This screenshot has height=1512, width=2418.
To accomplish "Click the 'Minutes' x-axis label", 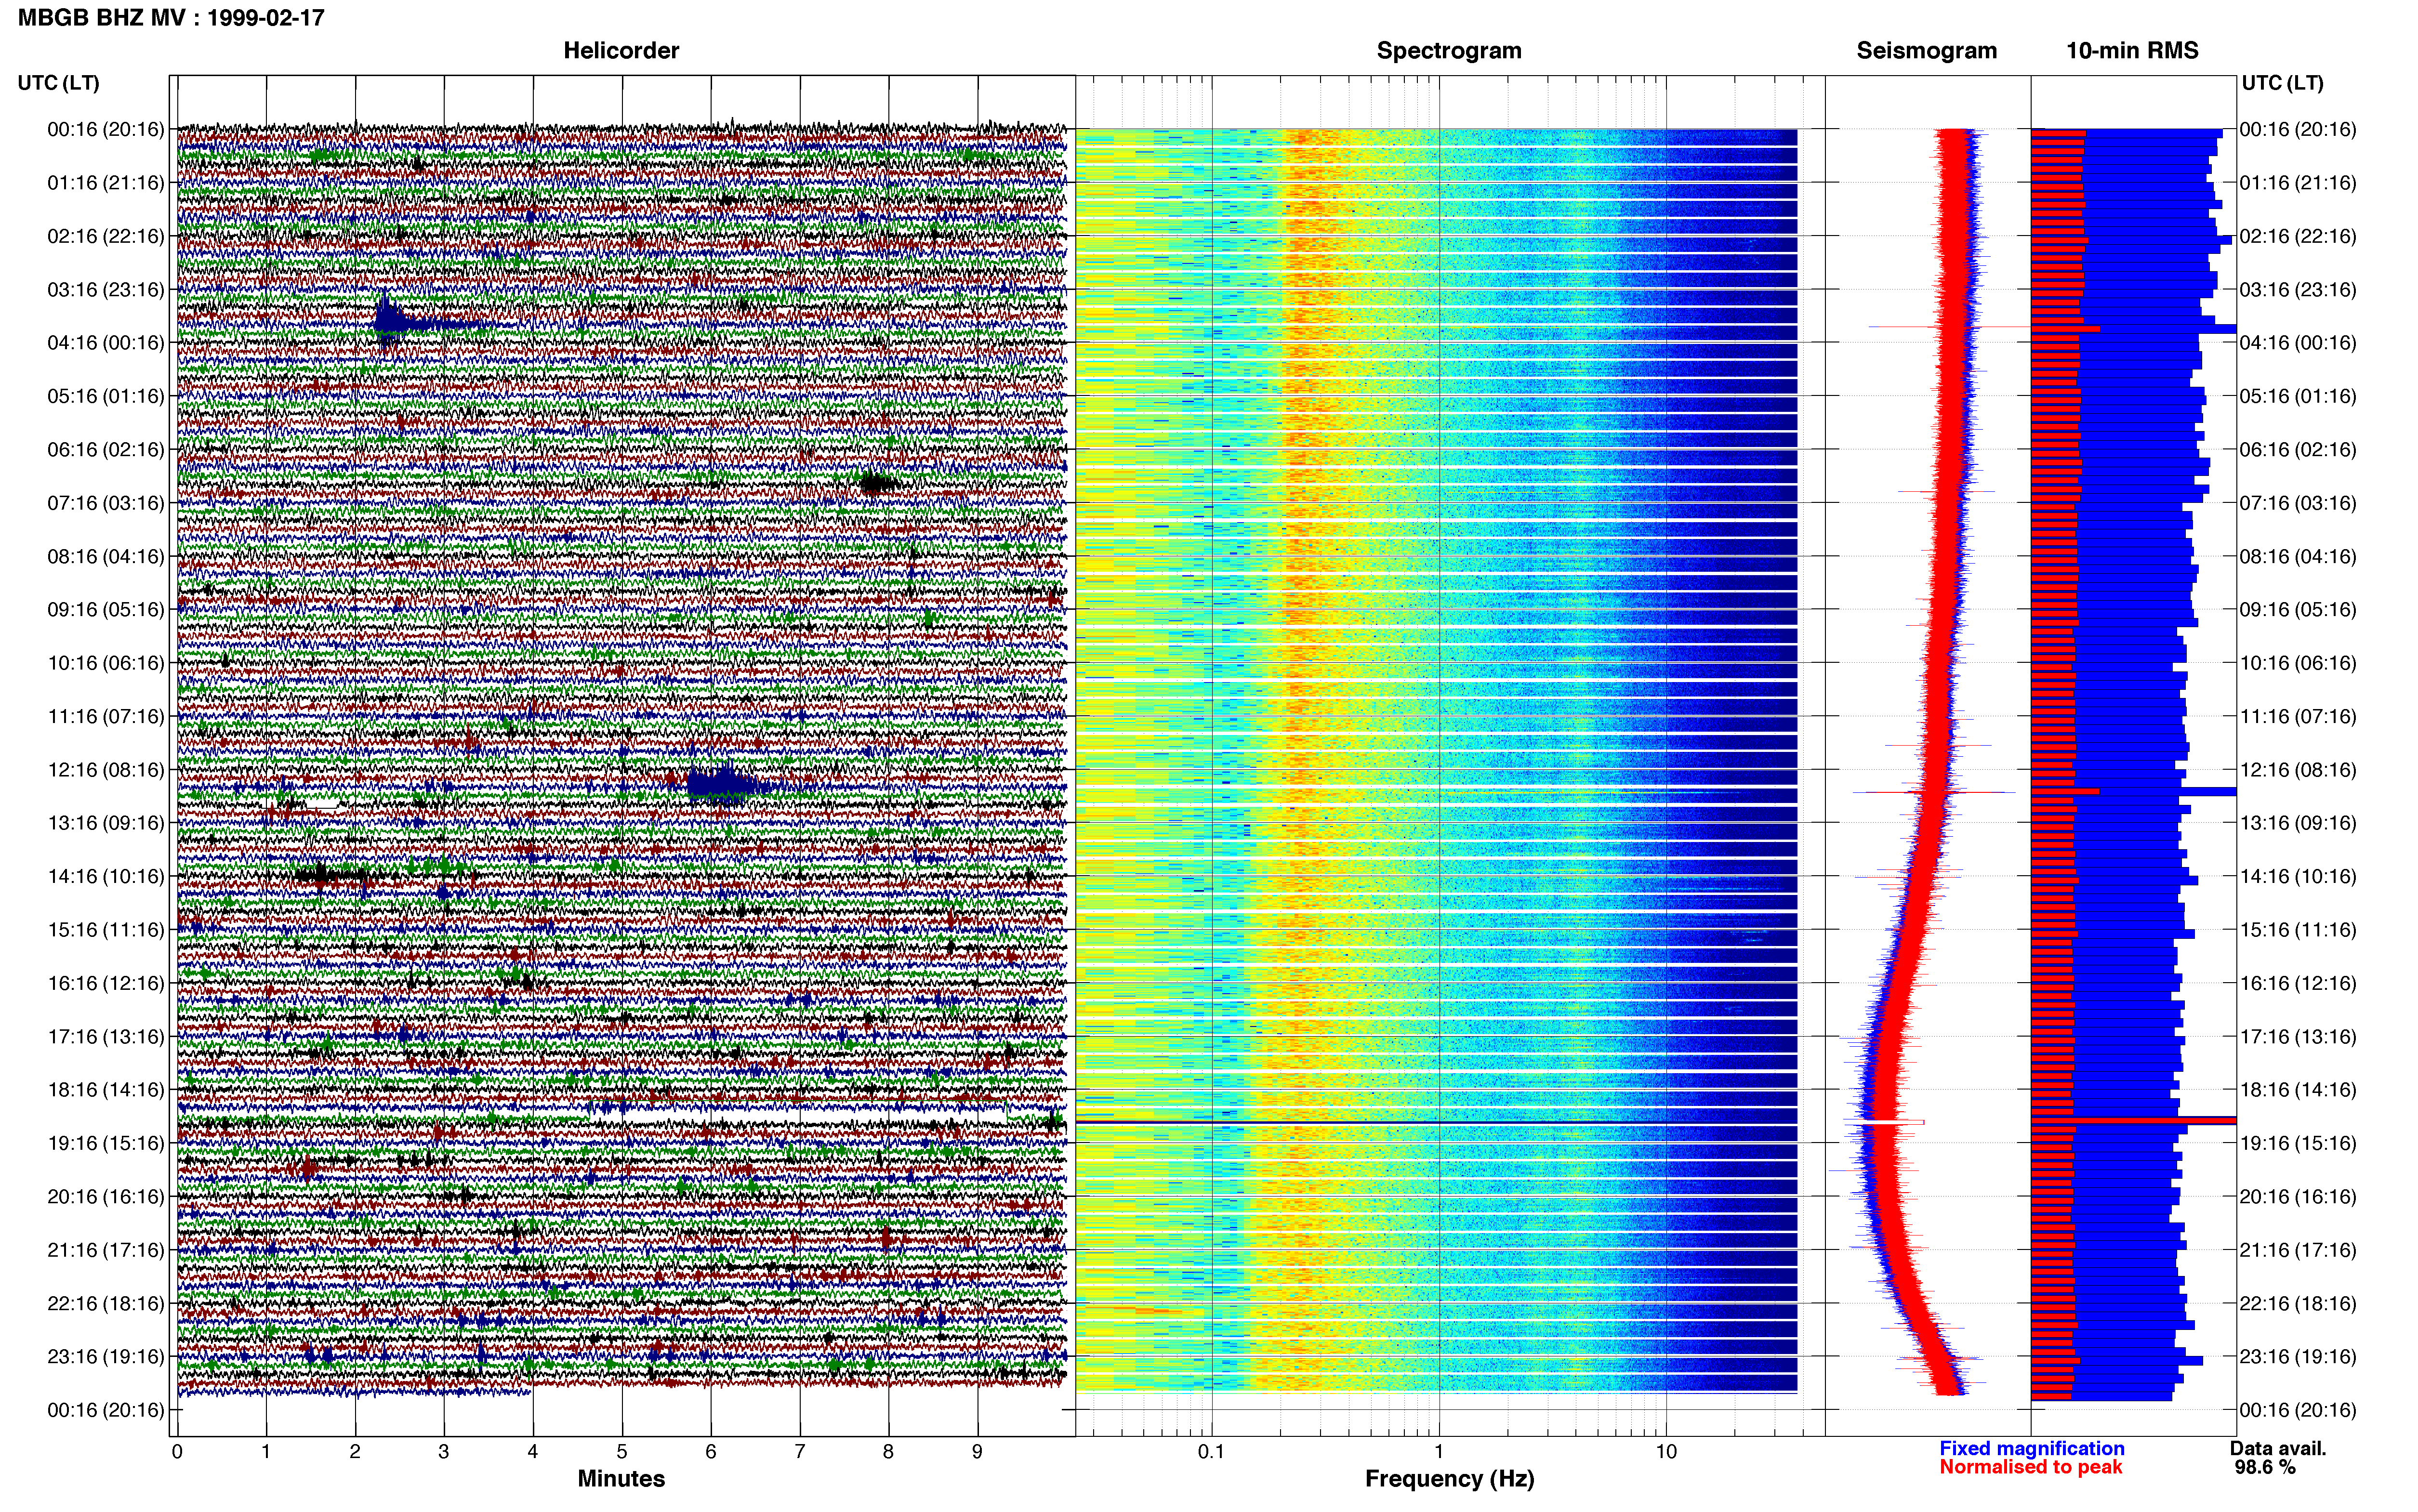I will coord(621,1479).
